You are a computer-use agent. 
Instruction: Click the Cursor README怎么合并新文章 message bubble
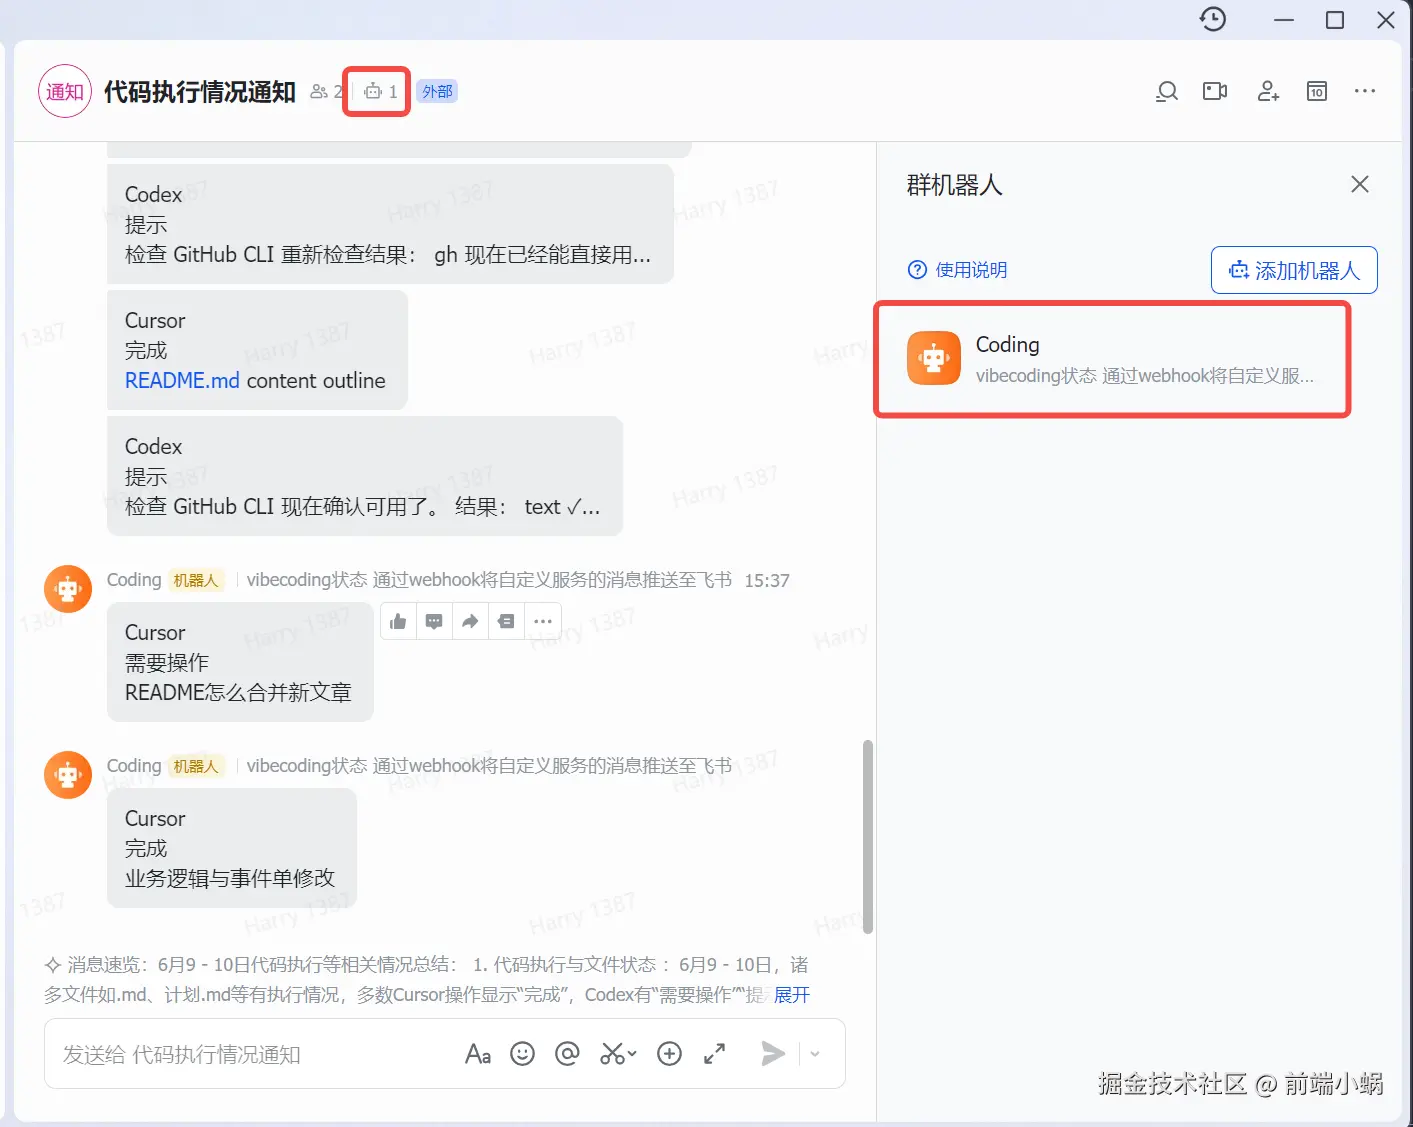click(x=240, y=662)
